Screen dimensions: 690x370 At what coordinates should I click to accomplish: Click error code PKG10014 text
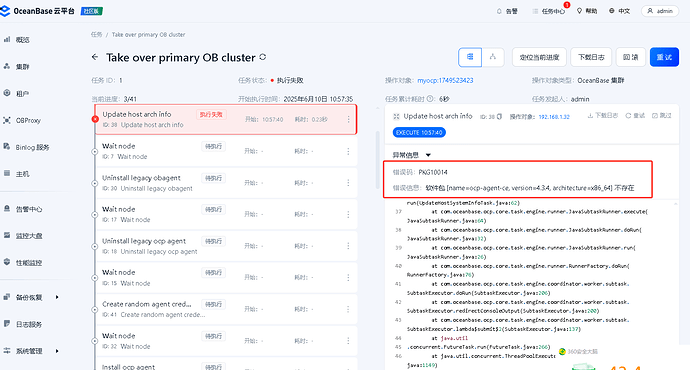click(433, 172)
